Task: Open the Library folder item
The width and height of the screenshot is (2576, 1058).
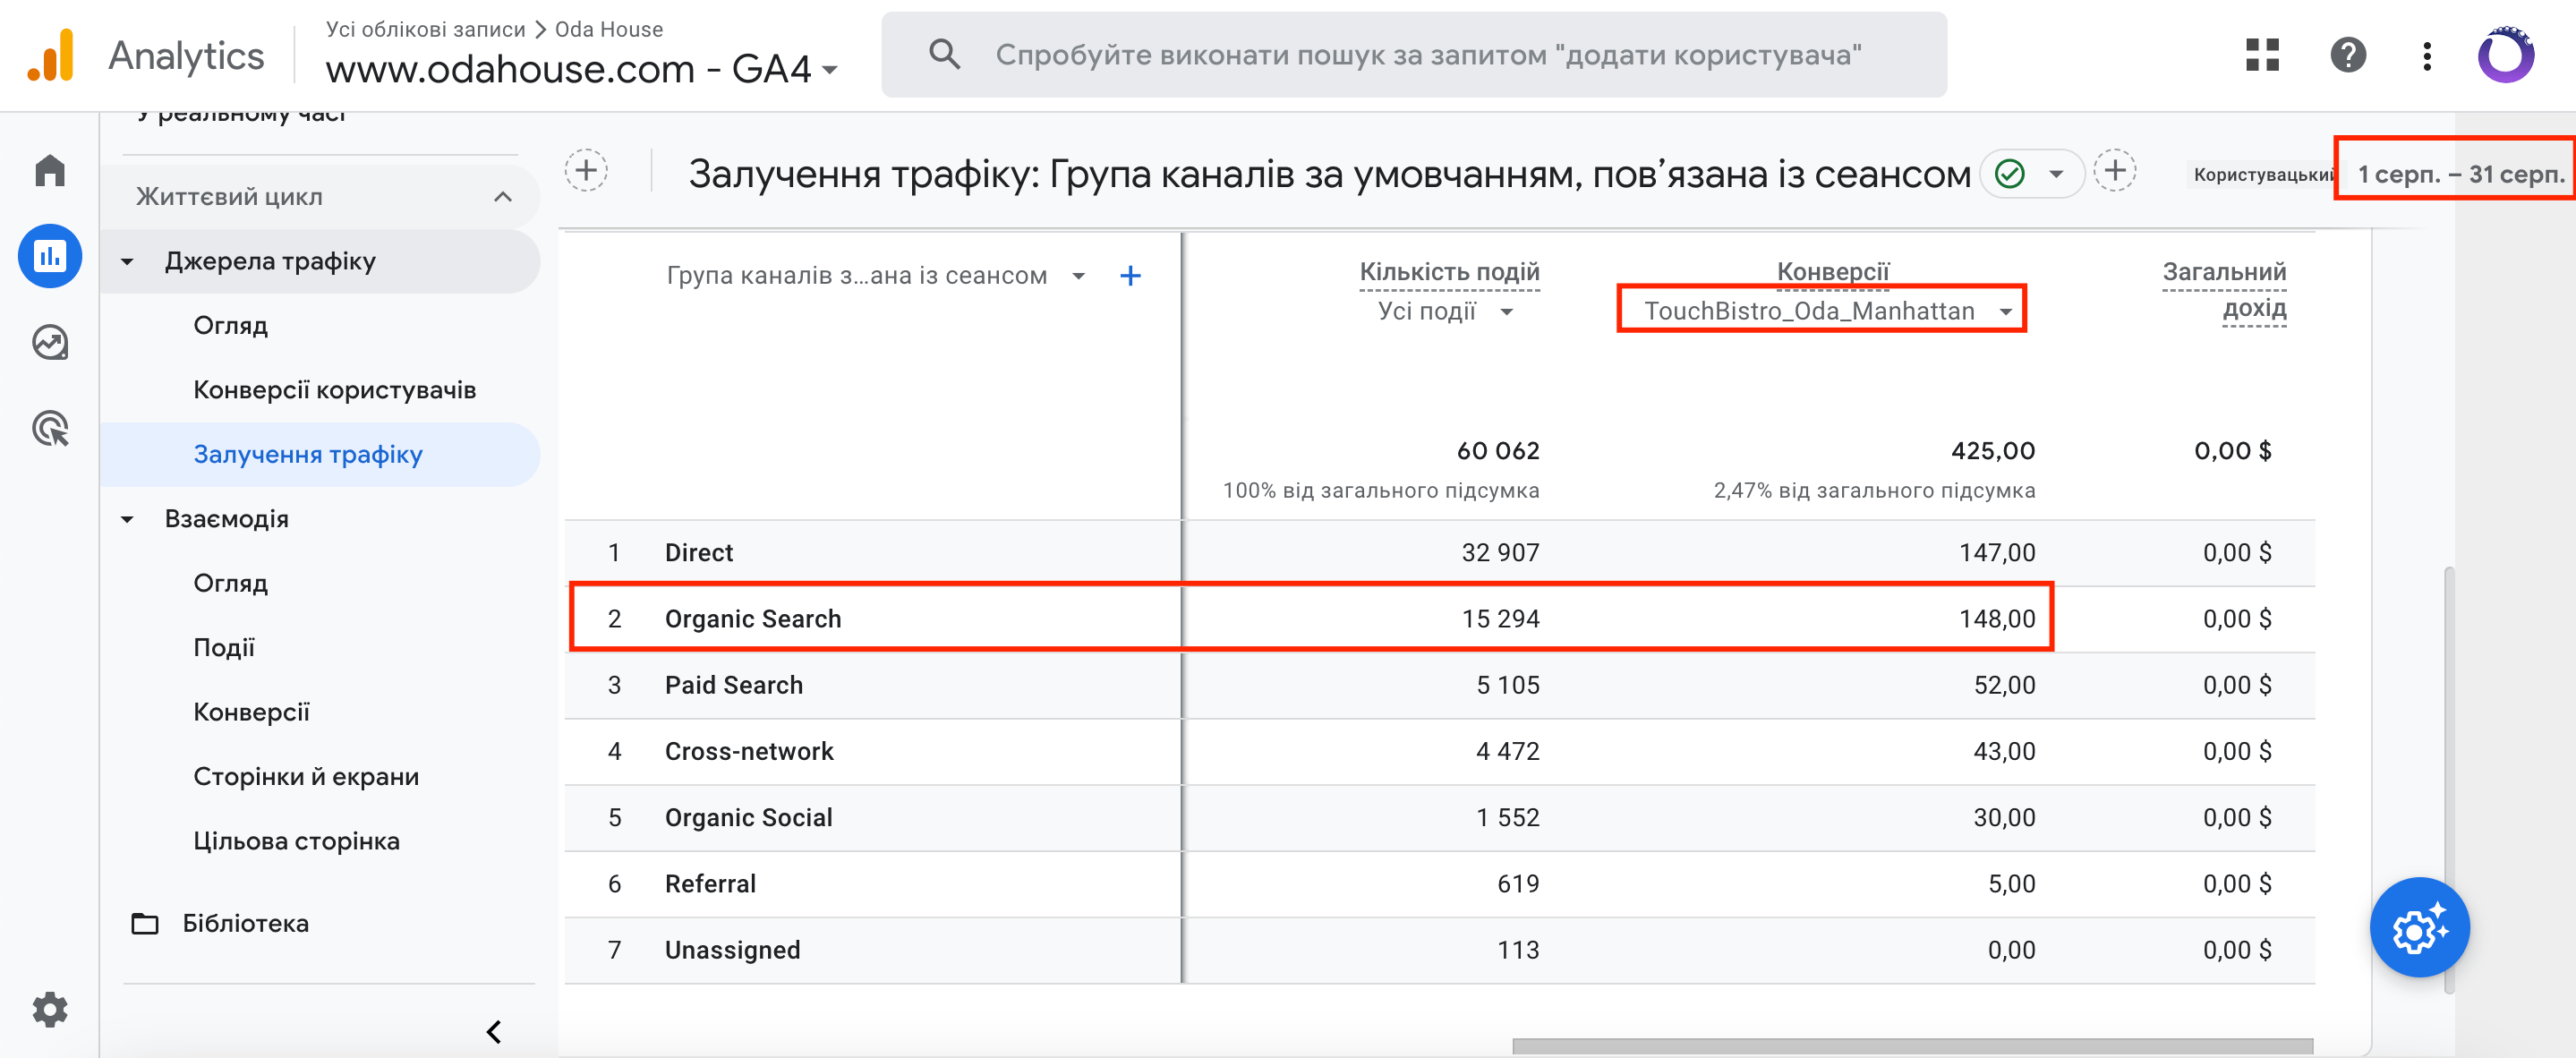Action: (x=221, y=923)
